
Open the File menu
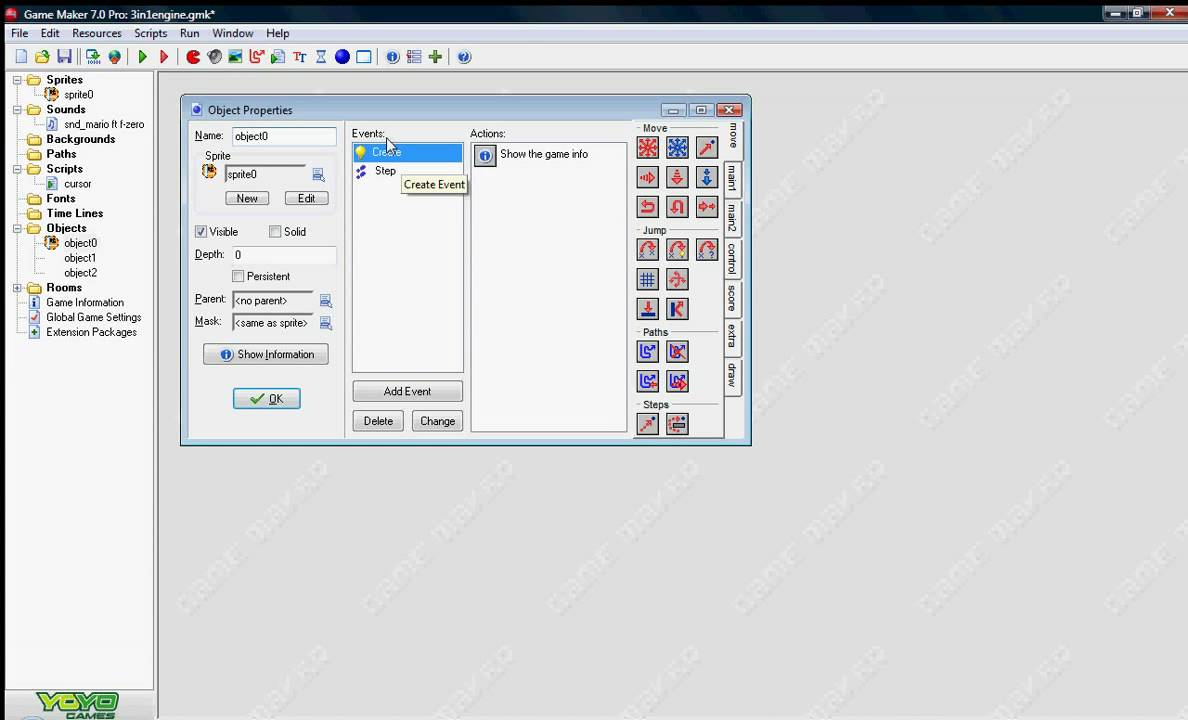tap(20, 33)
